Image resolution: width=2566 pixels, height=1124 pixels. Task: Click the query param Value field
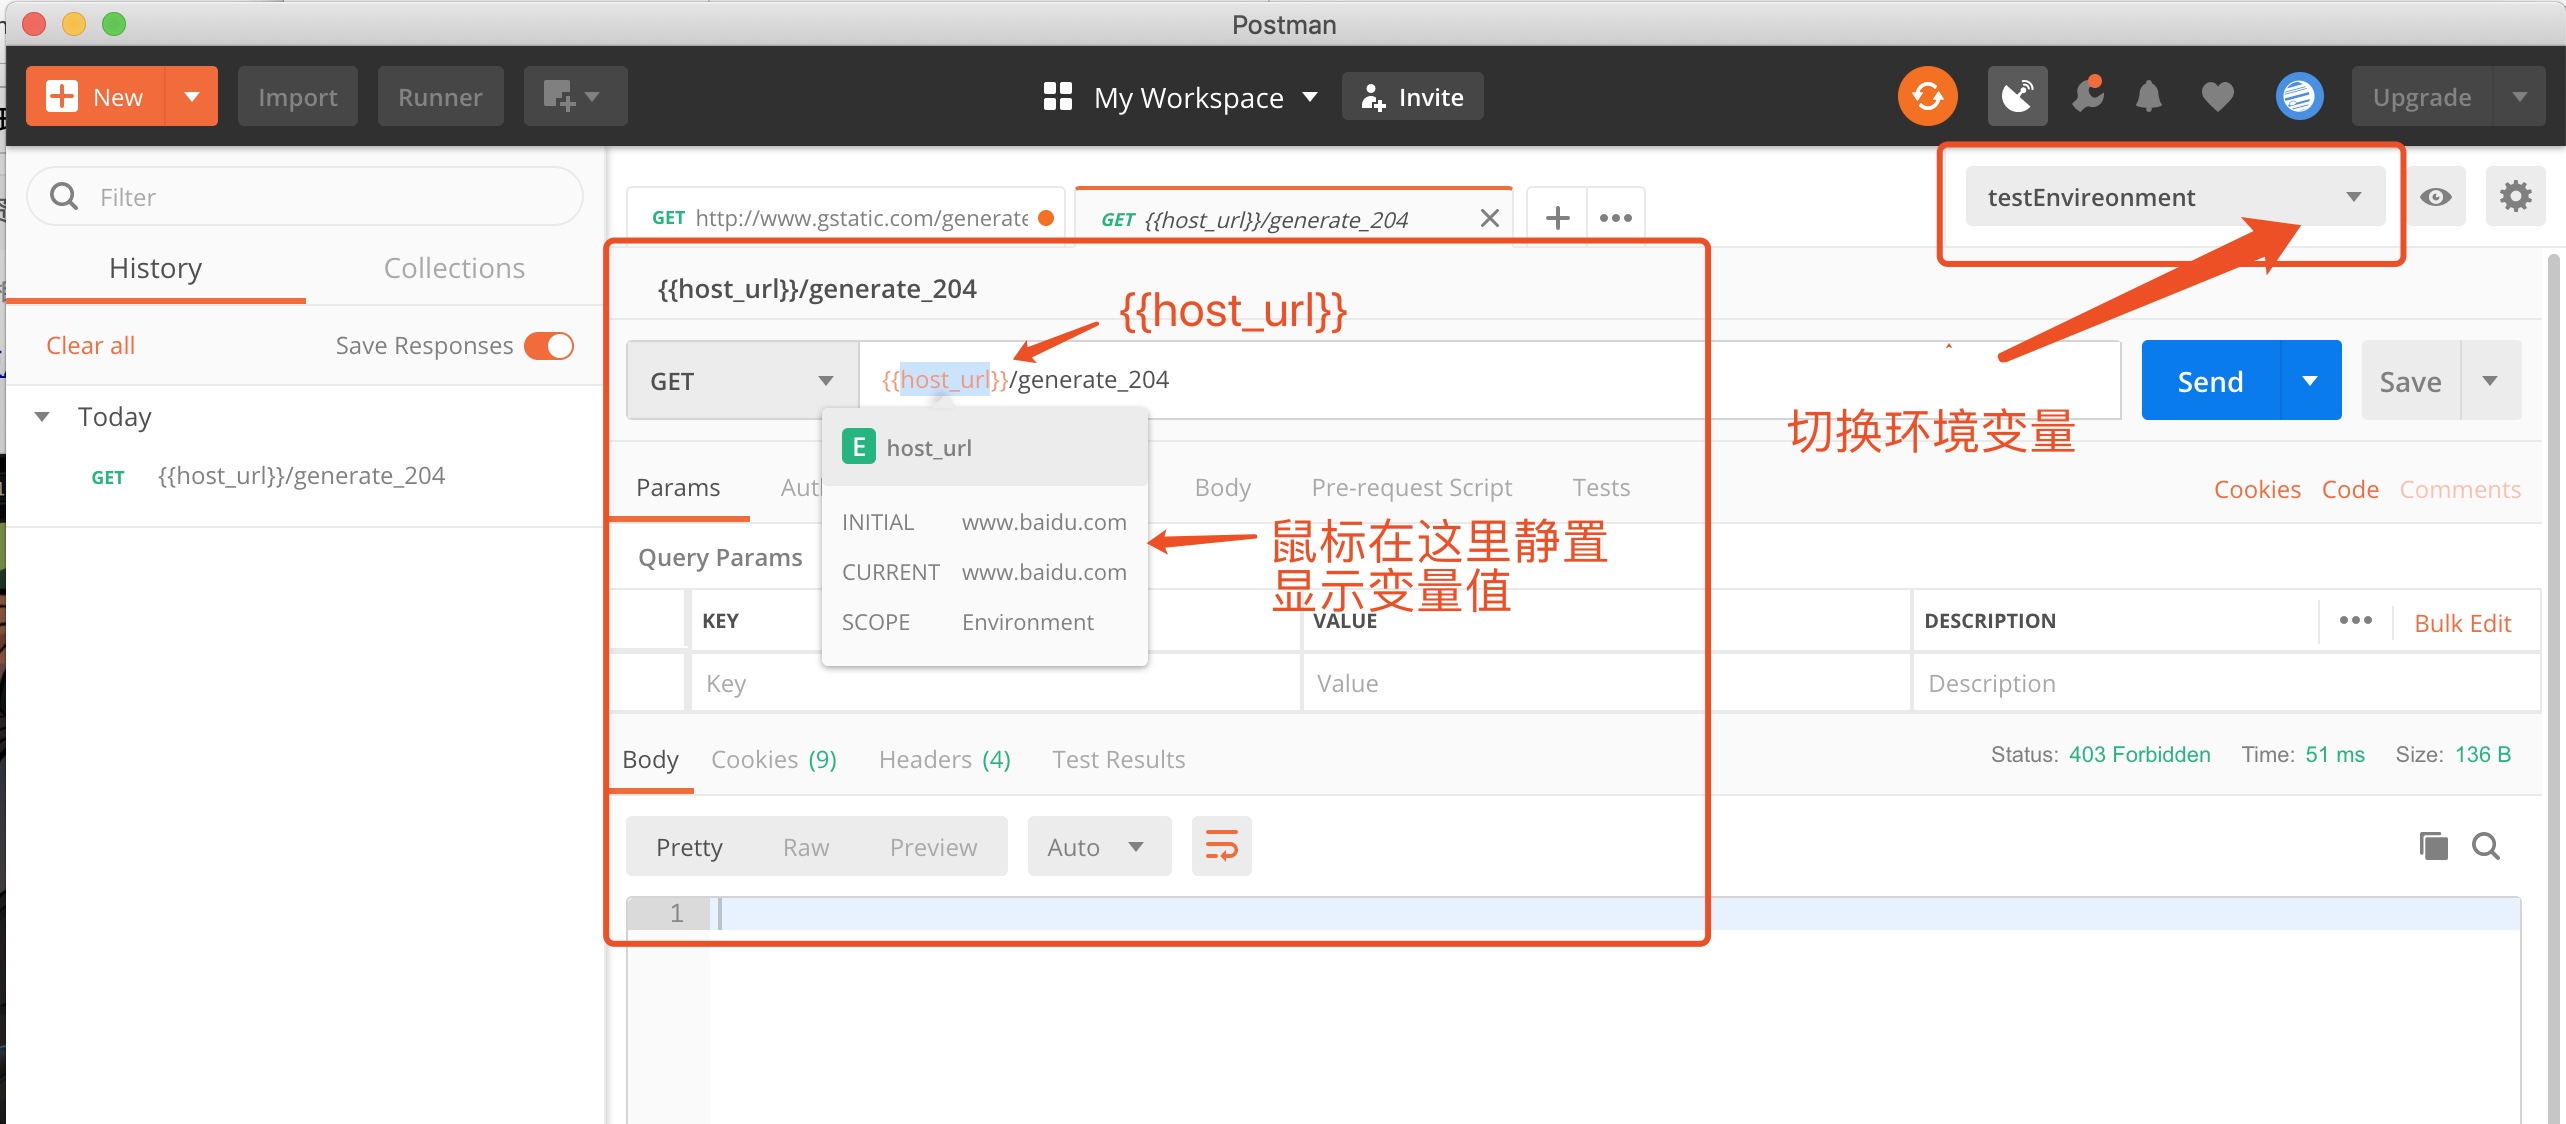tap(1606, 683)
